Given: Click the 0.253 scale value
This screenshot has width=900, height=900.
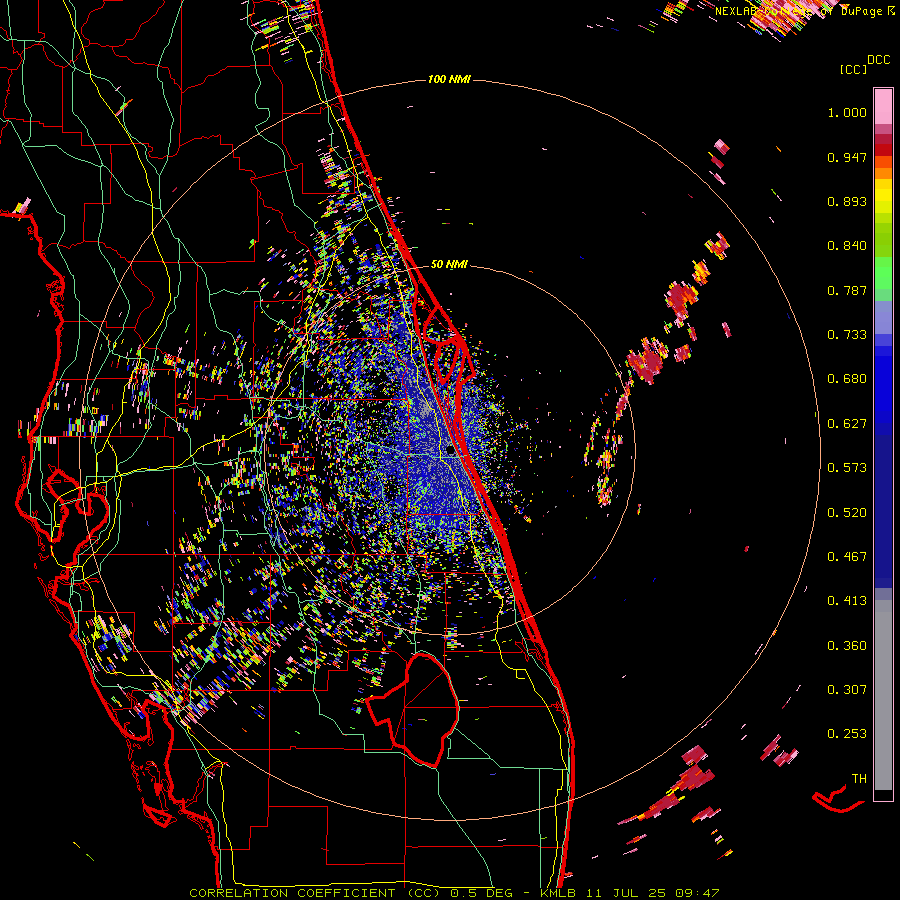Looking at the screenshot, I should point(847,734).
